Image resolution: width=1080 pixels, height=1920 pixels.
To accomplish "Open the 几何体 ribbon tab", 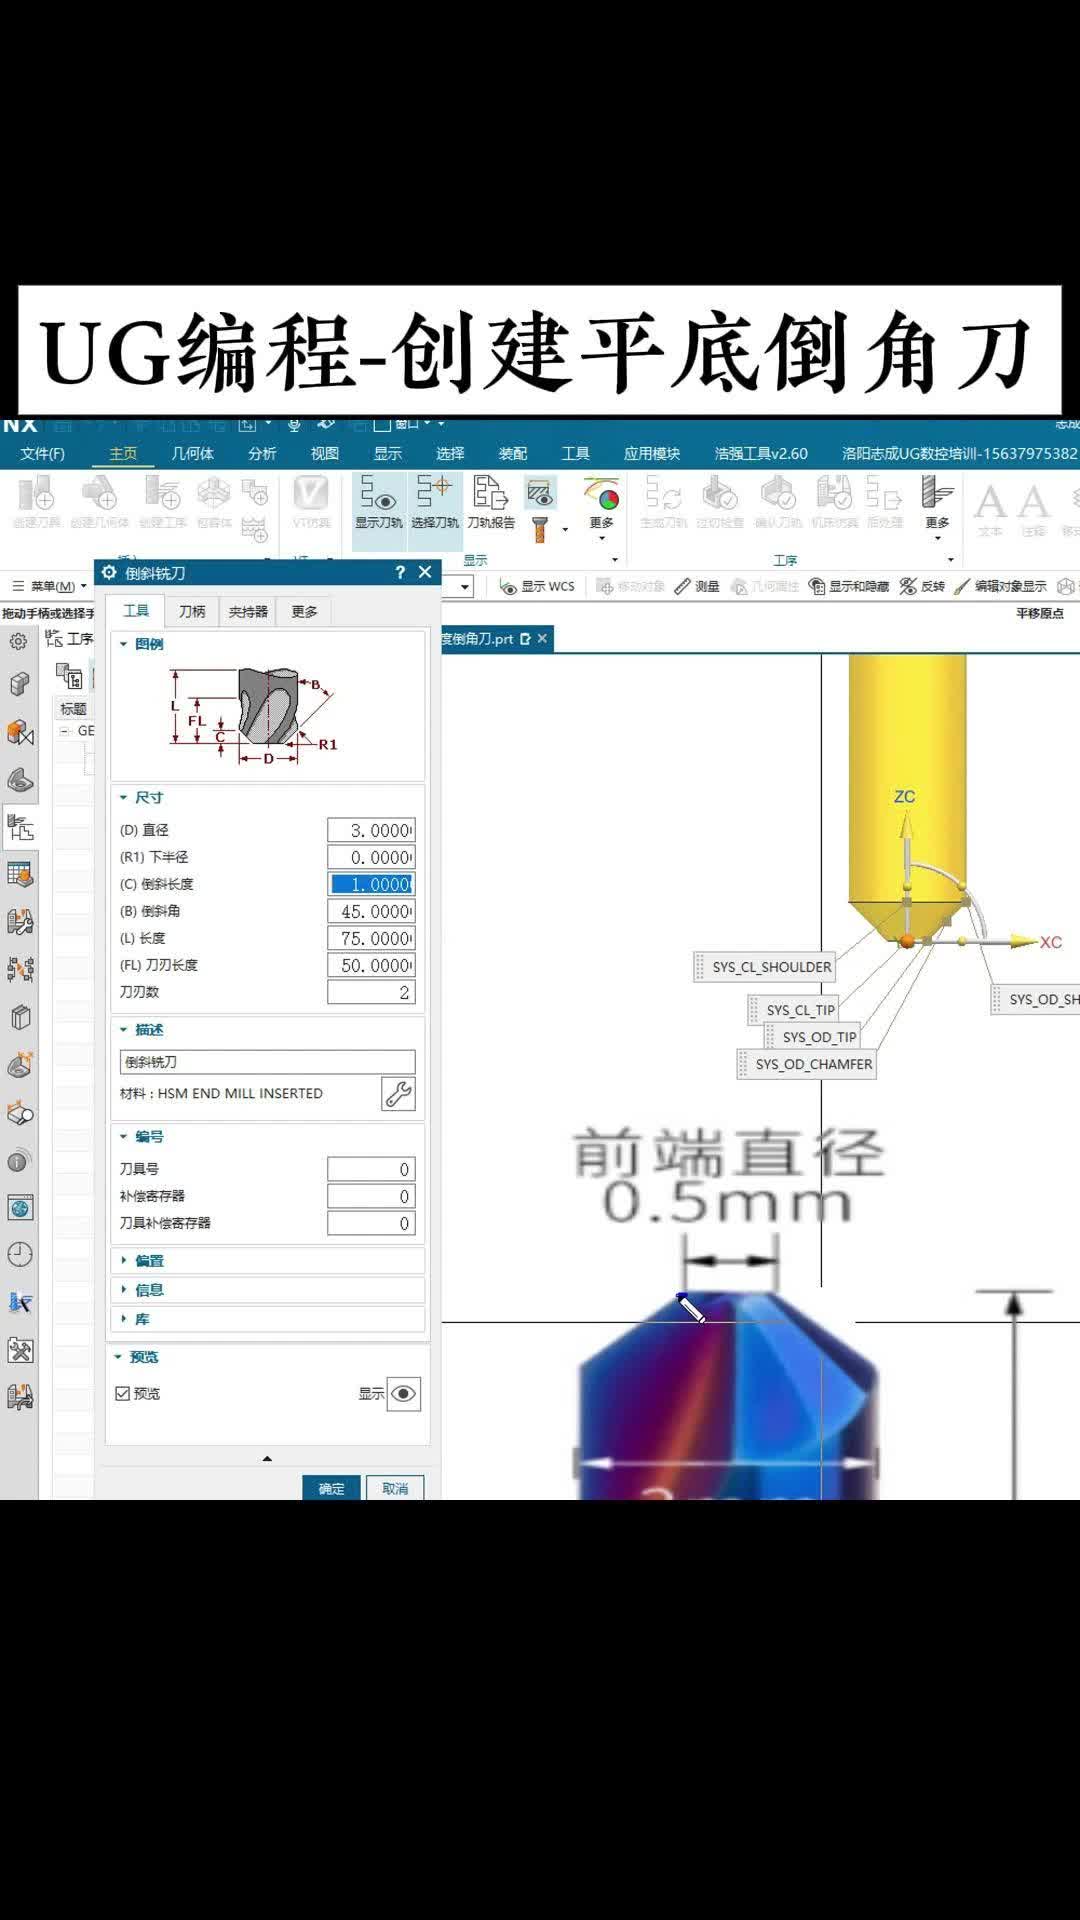I will pos(192,453).
